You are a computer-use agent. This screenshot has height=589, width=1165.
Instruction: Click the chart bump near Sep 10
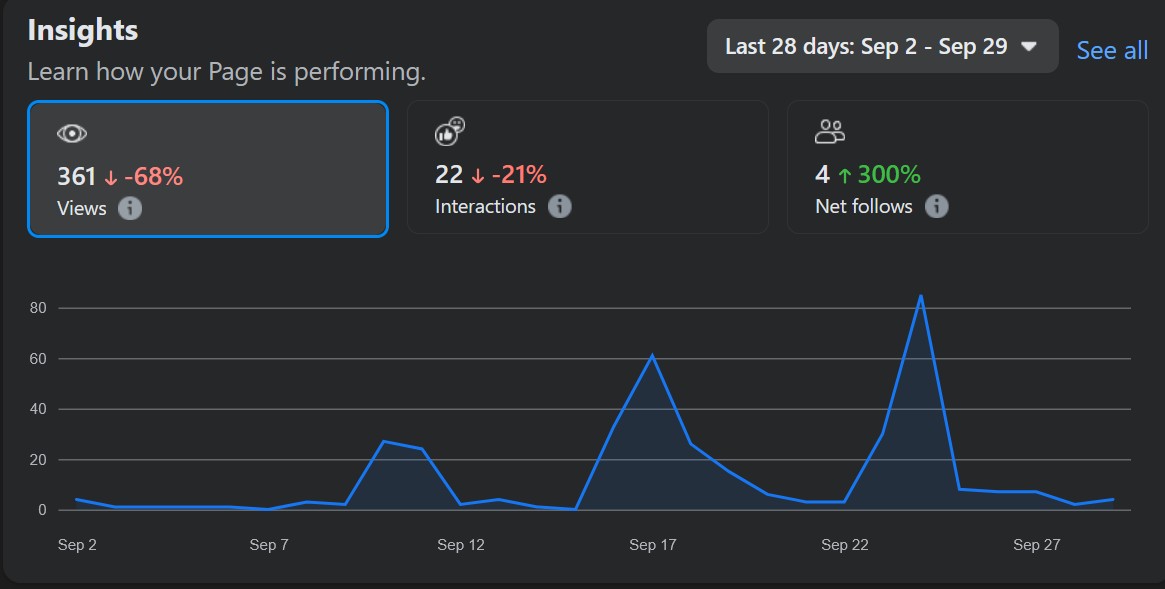(x=383, y=441)
